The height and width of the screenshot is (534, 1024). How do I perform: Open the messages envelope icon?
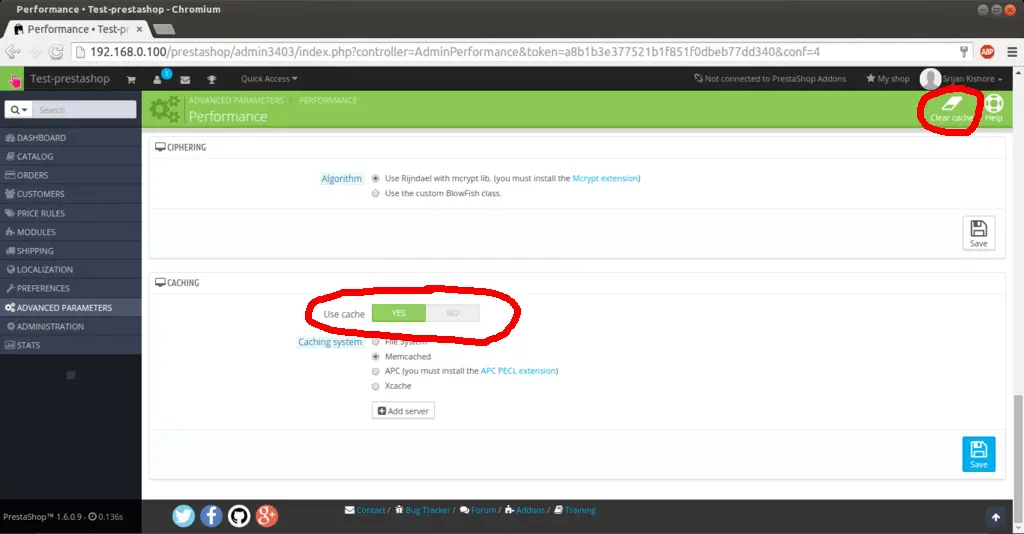(x=185, y=79)
